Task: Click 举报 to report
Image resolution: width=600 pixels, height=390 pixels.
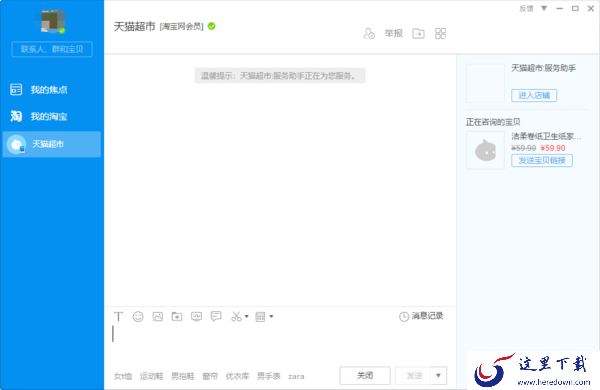Action: coord(393,33)
